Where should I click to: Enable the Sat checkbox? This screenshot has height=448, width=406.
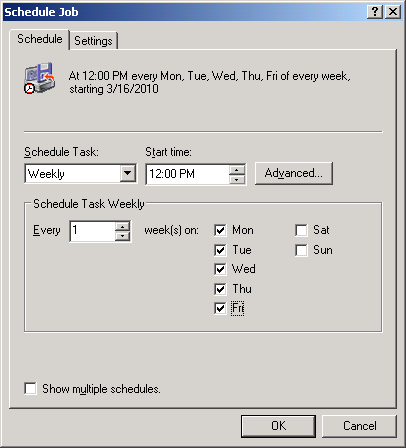(x=301, y=230)
